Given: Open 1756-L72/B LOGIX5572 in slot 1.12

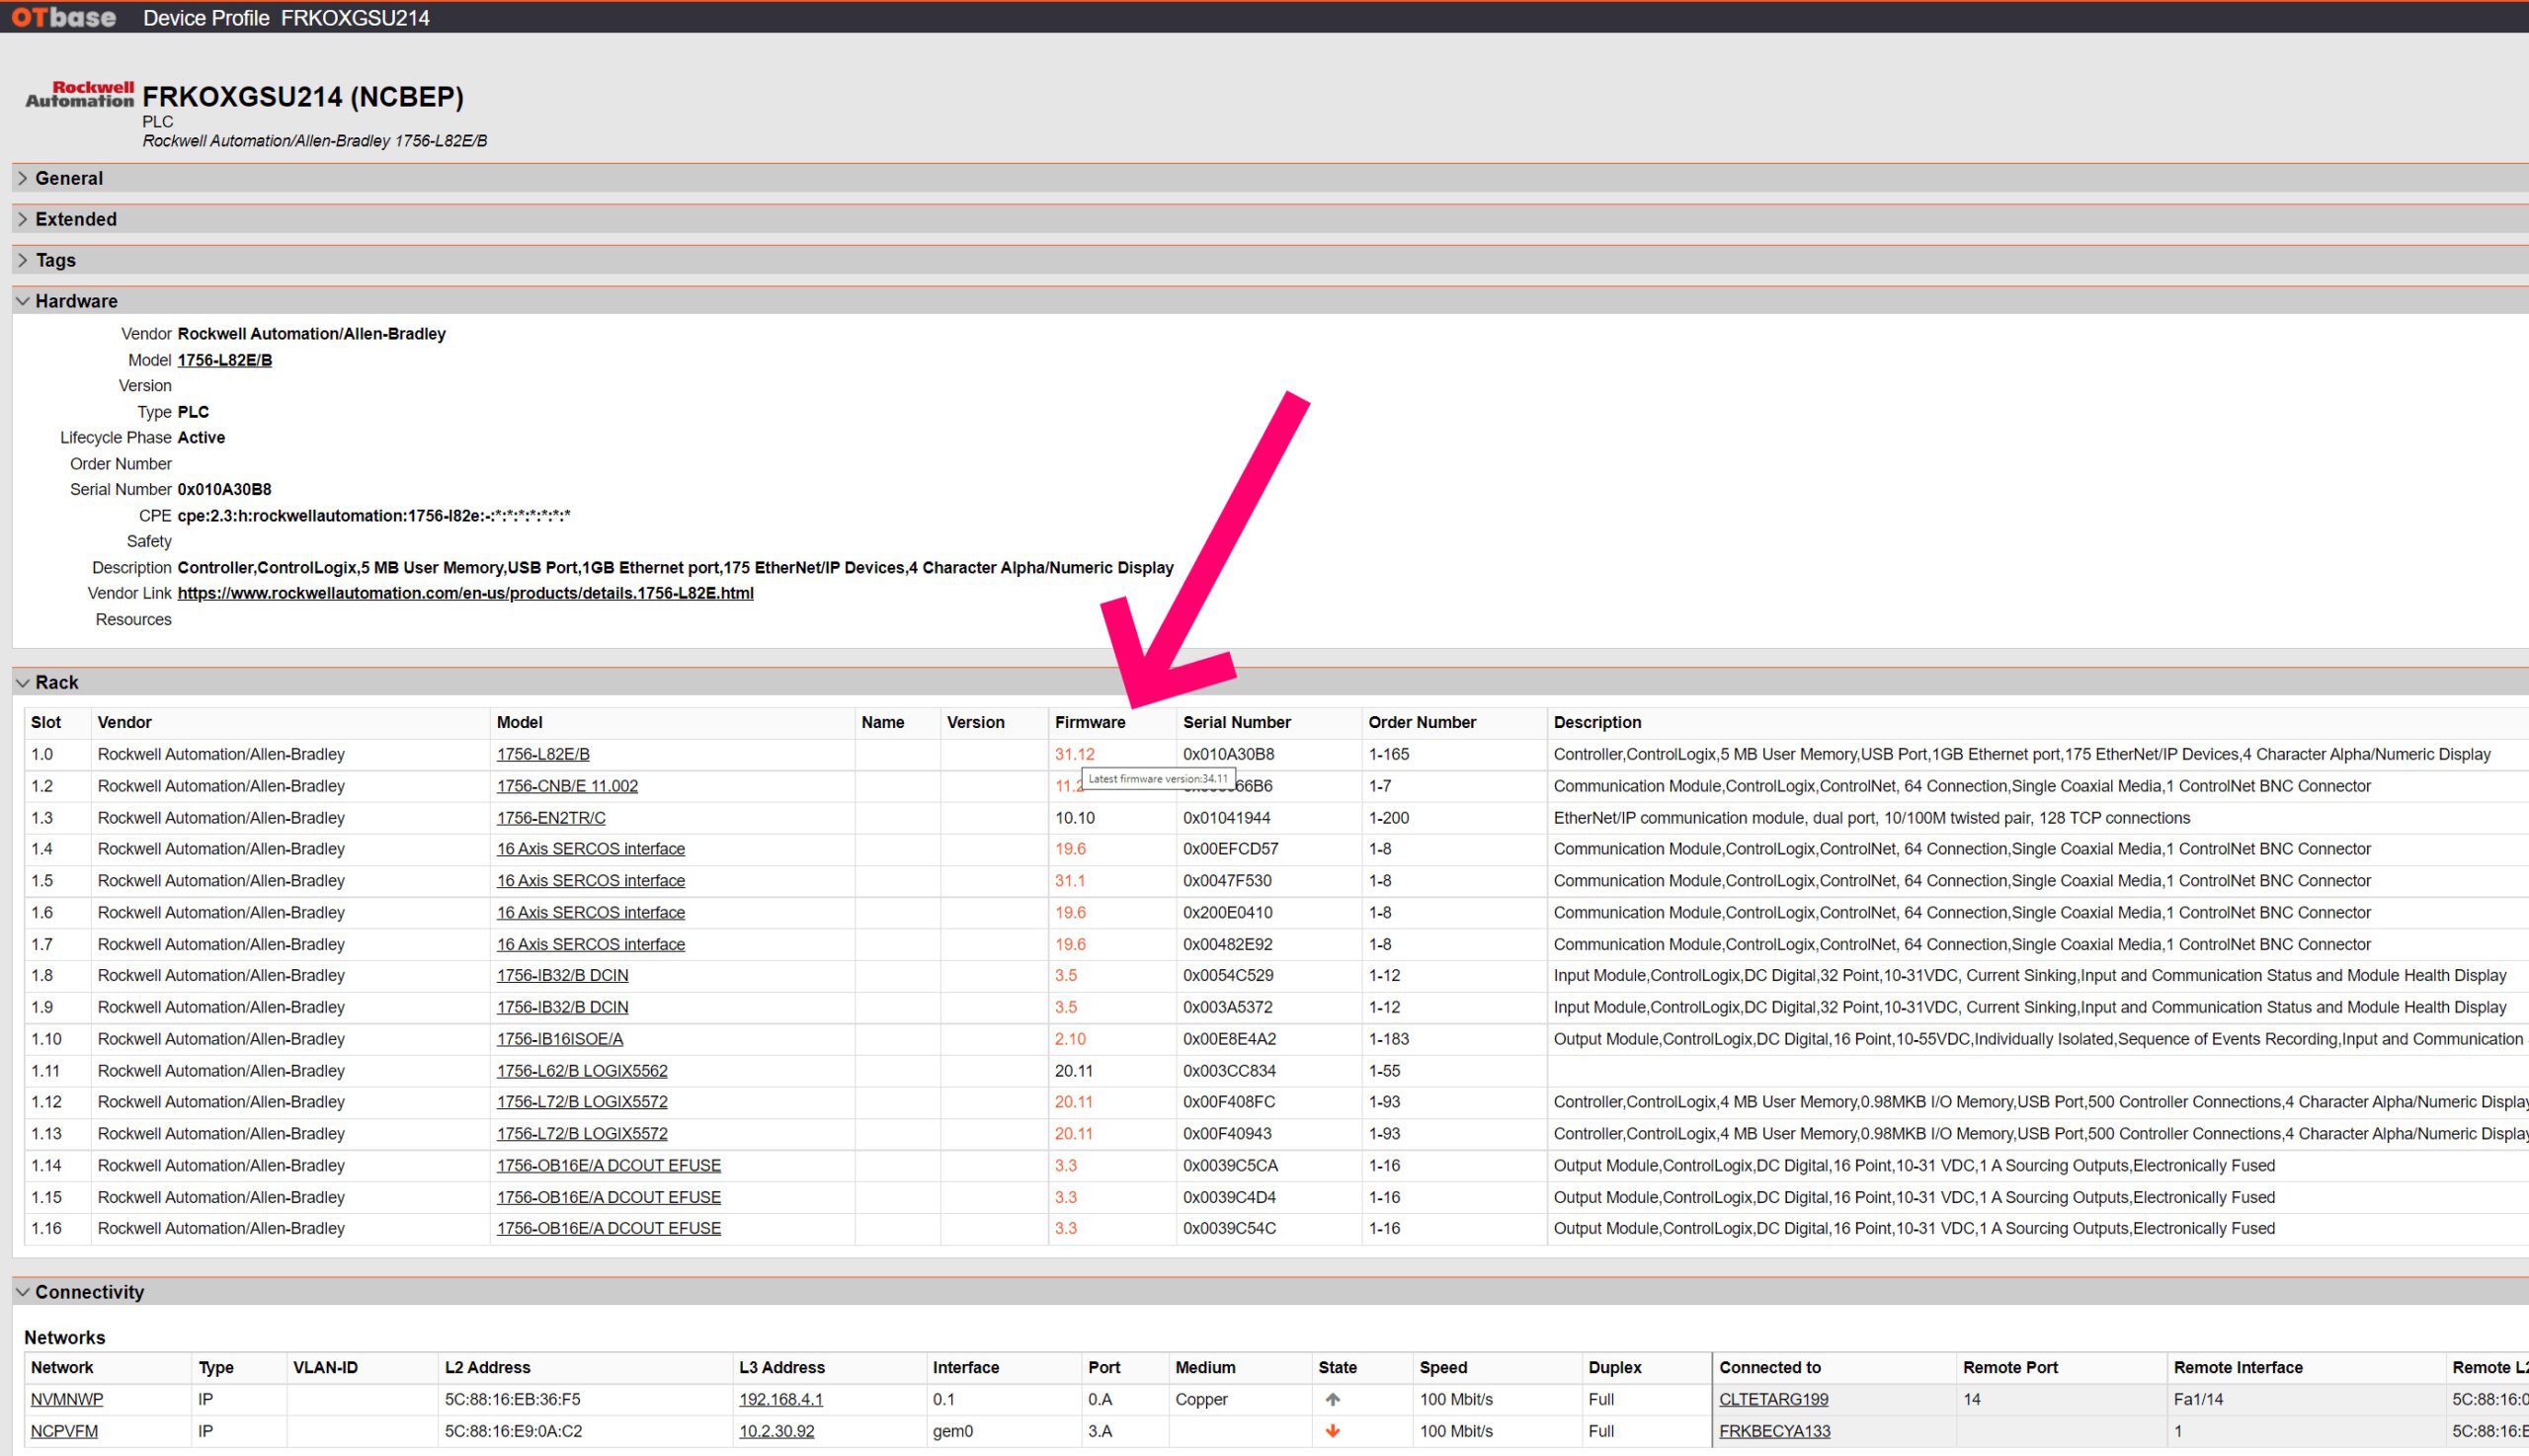Looking at the screenshot, I should (582, 1102).
